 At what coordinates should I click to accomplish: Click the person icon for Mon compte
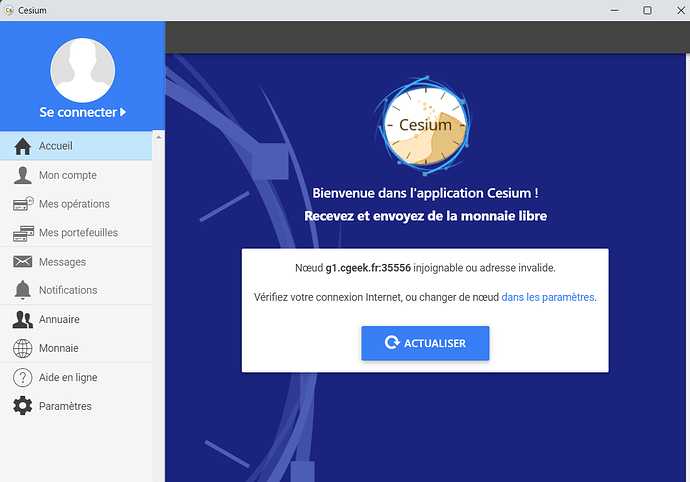(x=22, y=175)
